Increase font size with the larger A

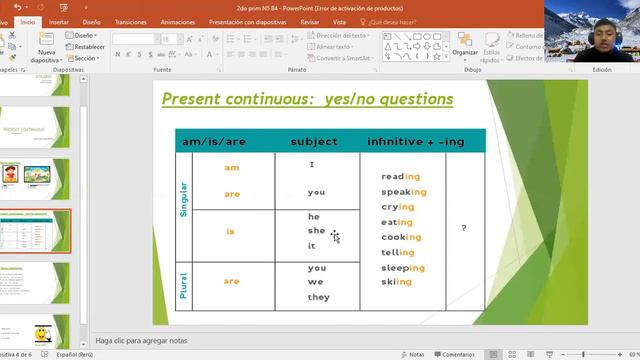coord(189,39)
